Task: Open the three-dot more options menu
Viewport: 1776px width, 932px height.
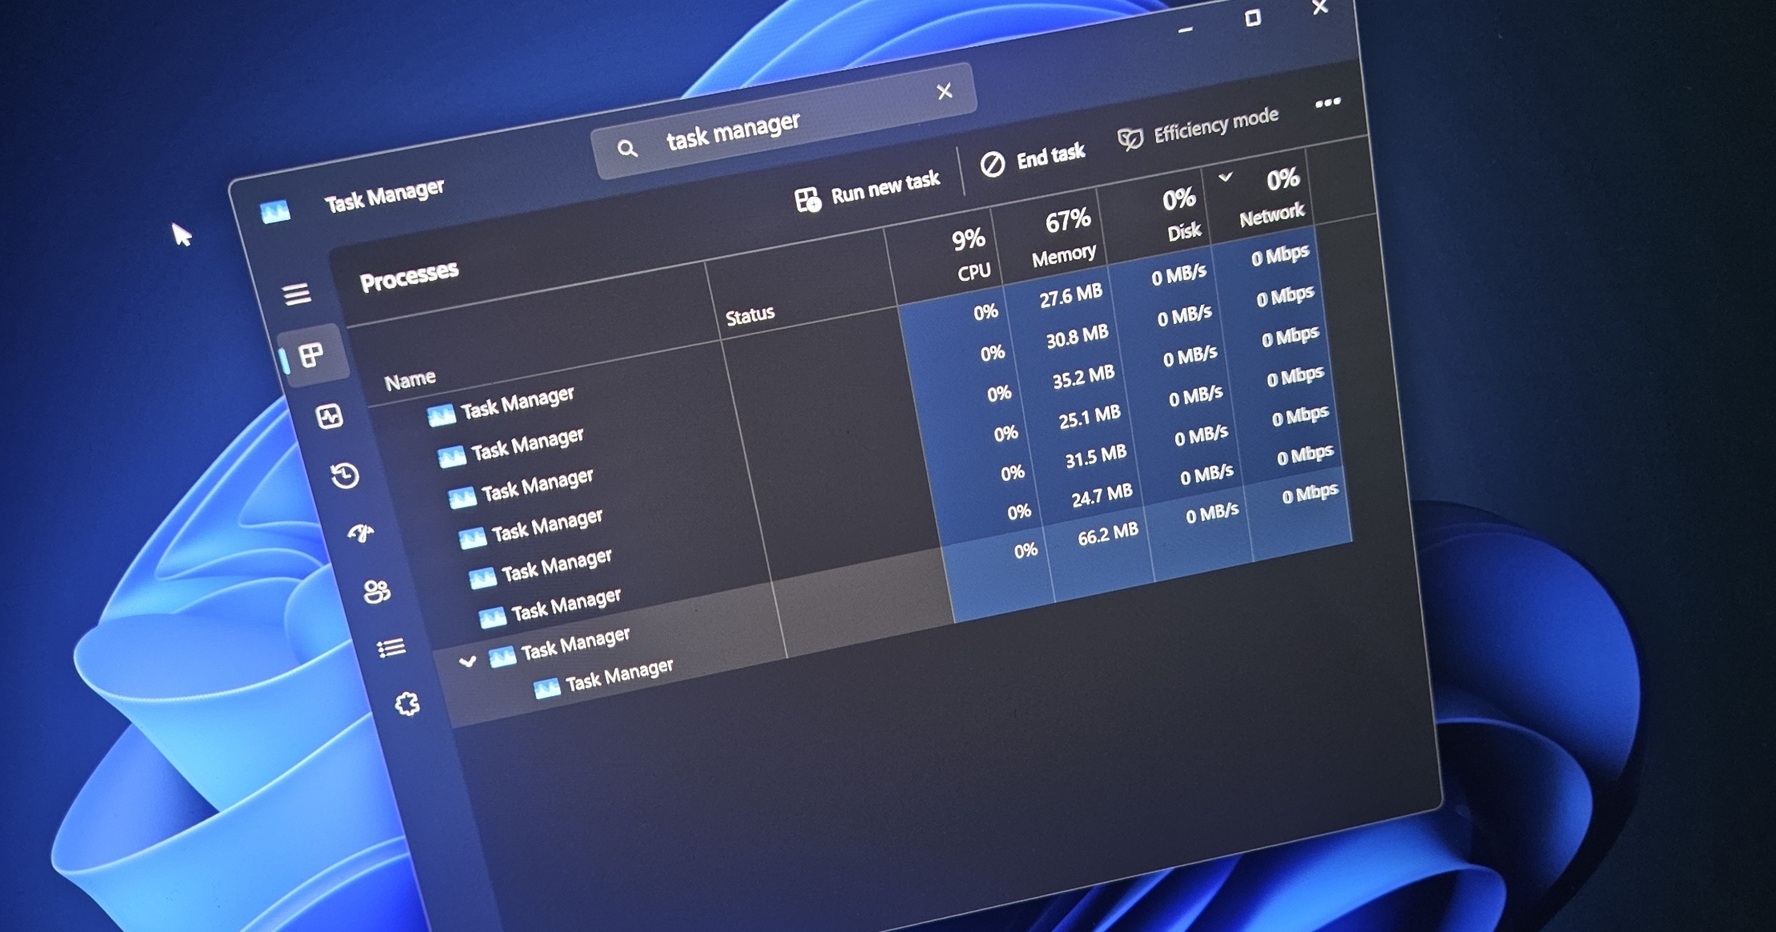Action: coord(1327,102)
